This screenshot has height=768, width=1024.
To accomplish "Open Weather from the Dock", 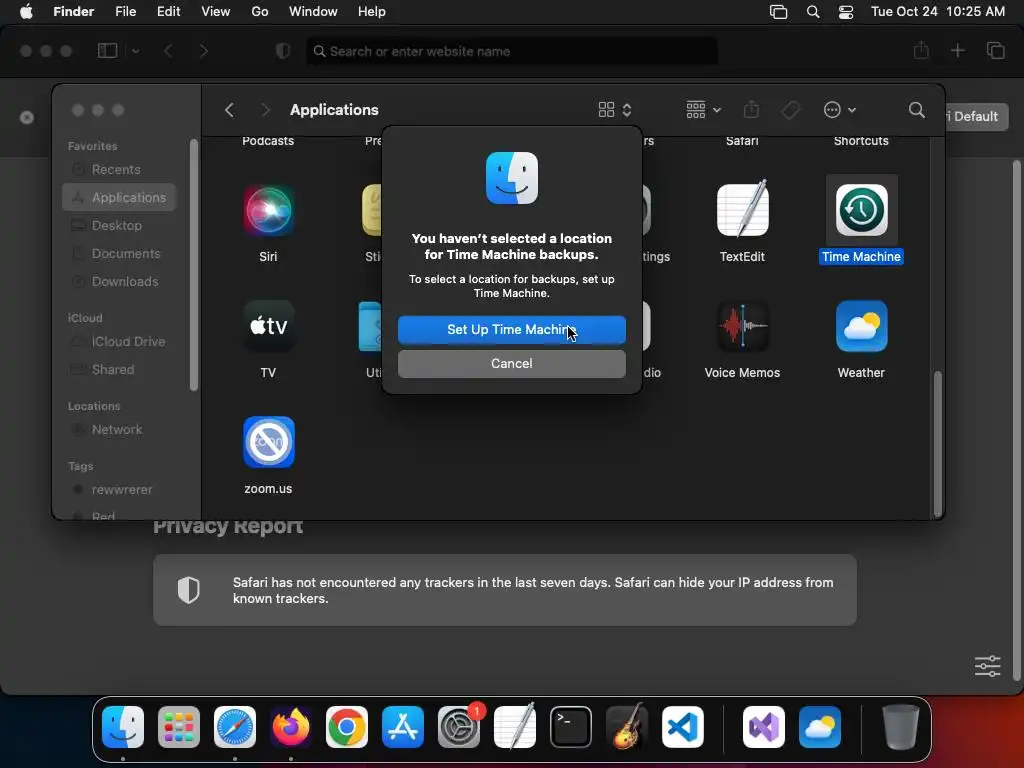I will [820, 727].
